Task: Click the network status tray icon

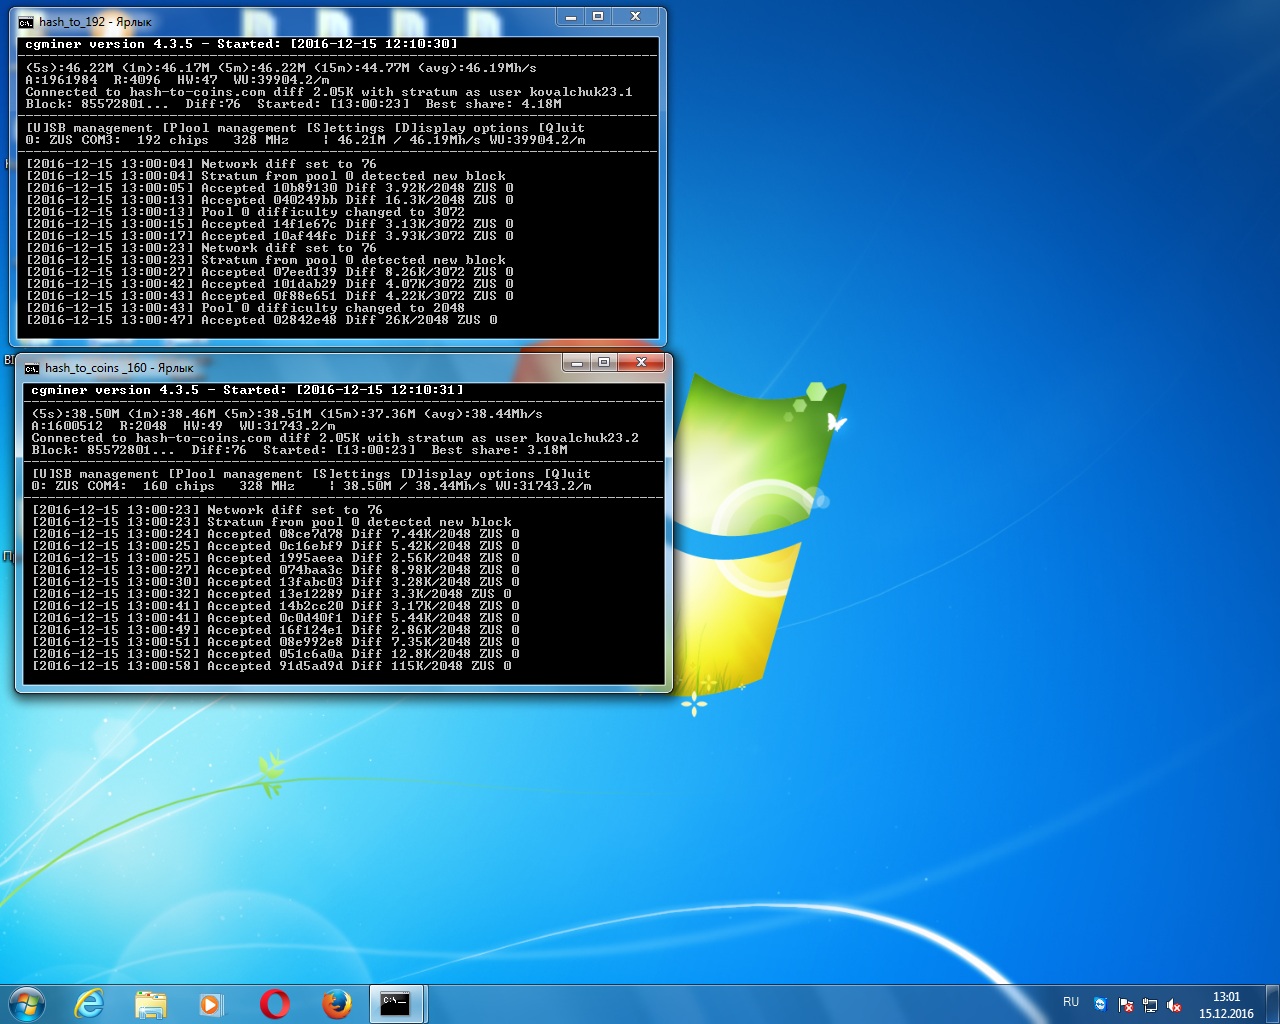Action: pyautogui.click(x=1150, y=1005)
